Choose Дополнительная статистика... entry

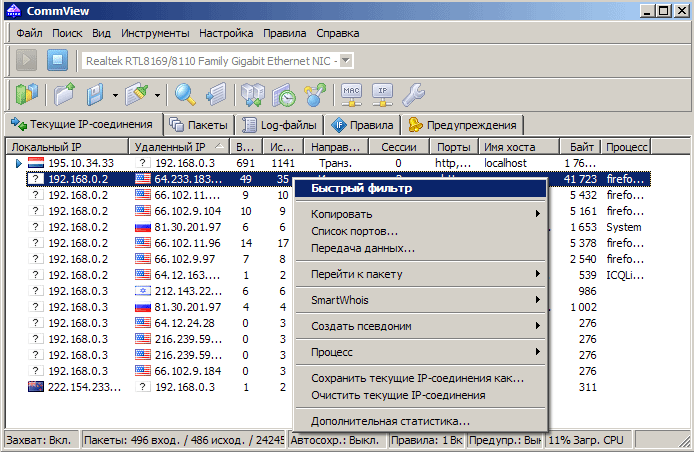point(420,421)
